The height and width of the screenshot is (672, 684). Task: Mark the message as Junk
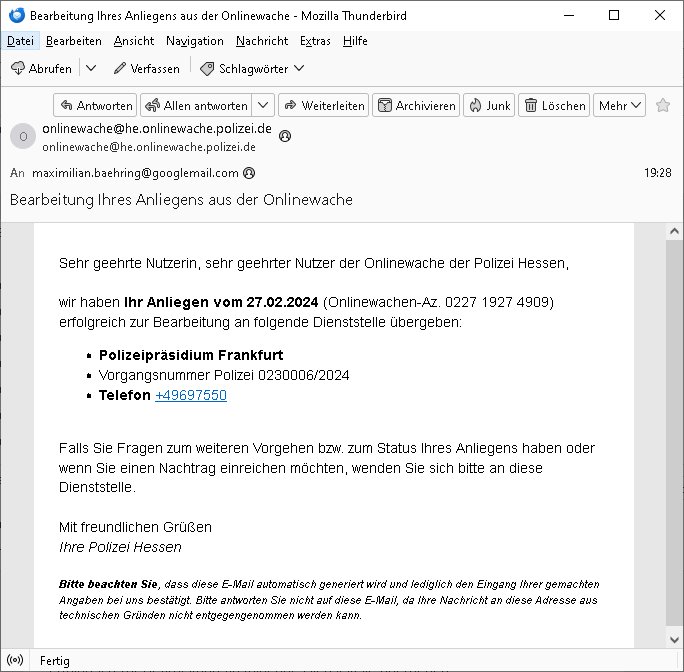(488, 105)
